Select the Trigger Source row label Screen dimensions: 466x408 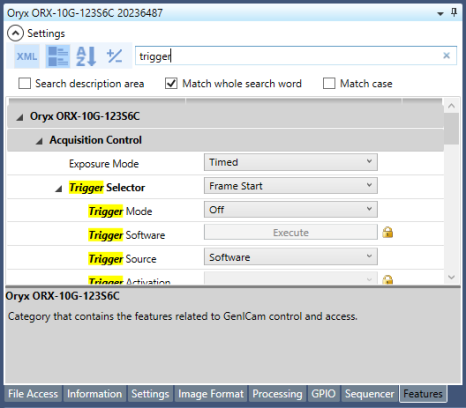122,259
